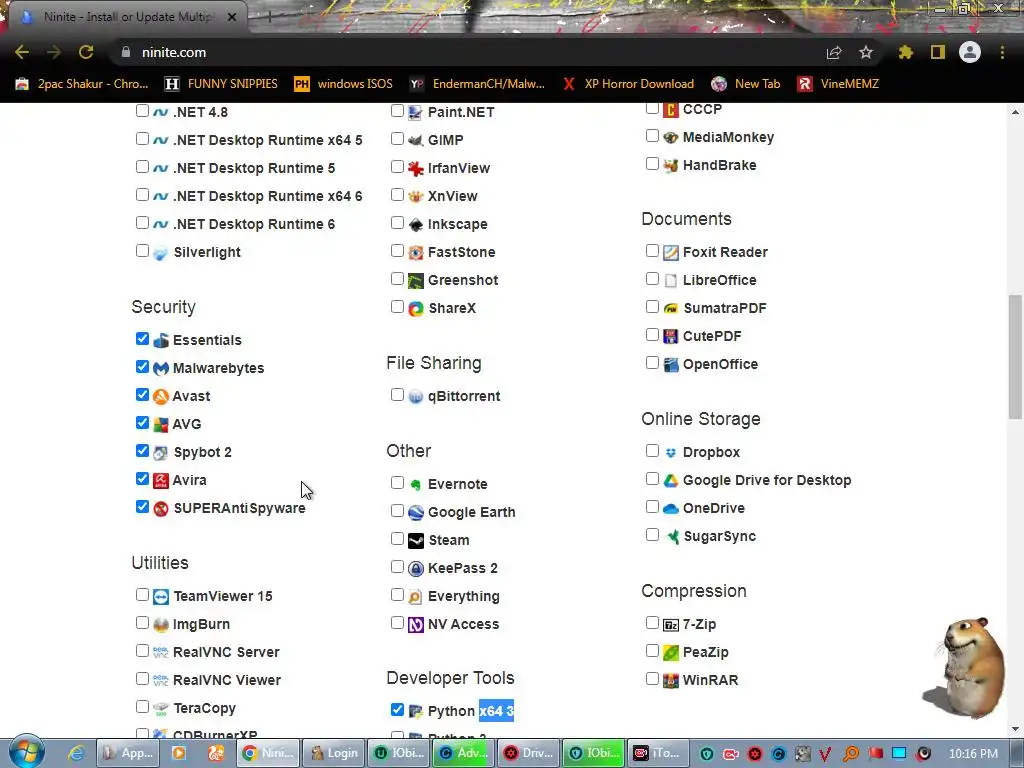Bookmark this page with the star
The height and width of the screenshot is (768, 1024).
(x=866, y=52)
